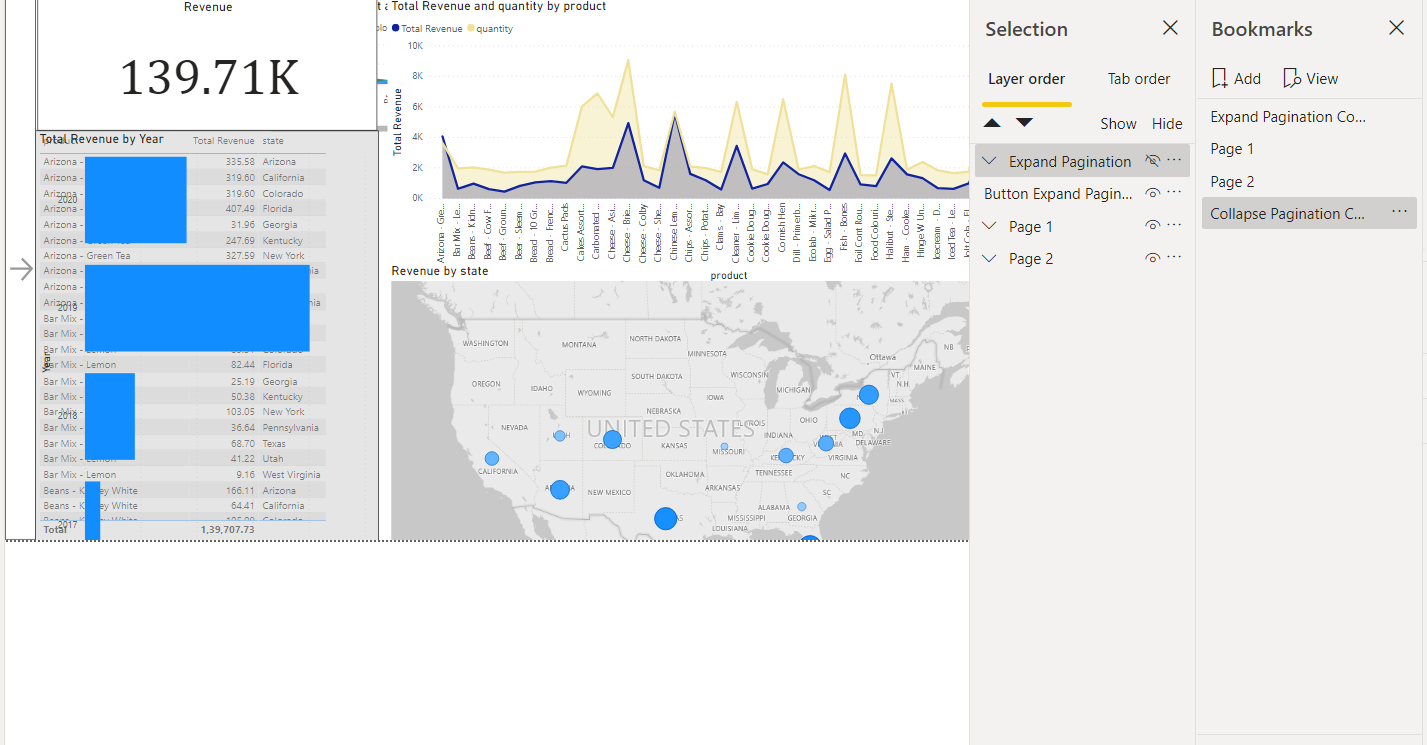Expand the Page 2 group chevron
This screenshot has height=745, width=1427.
[990, 258]
